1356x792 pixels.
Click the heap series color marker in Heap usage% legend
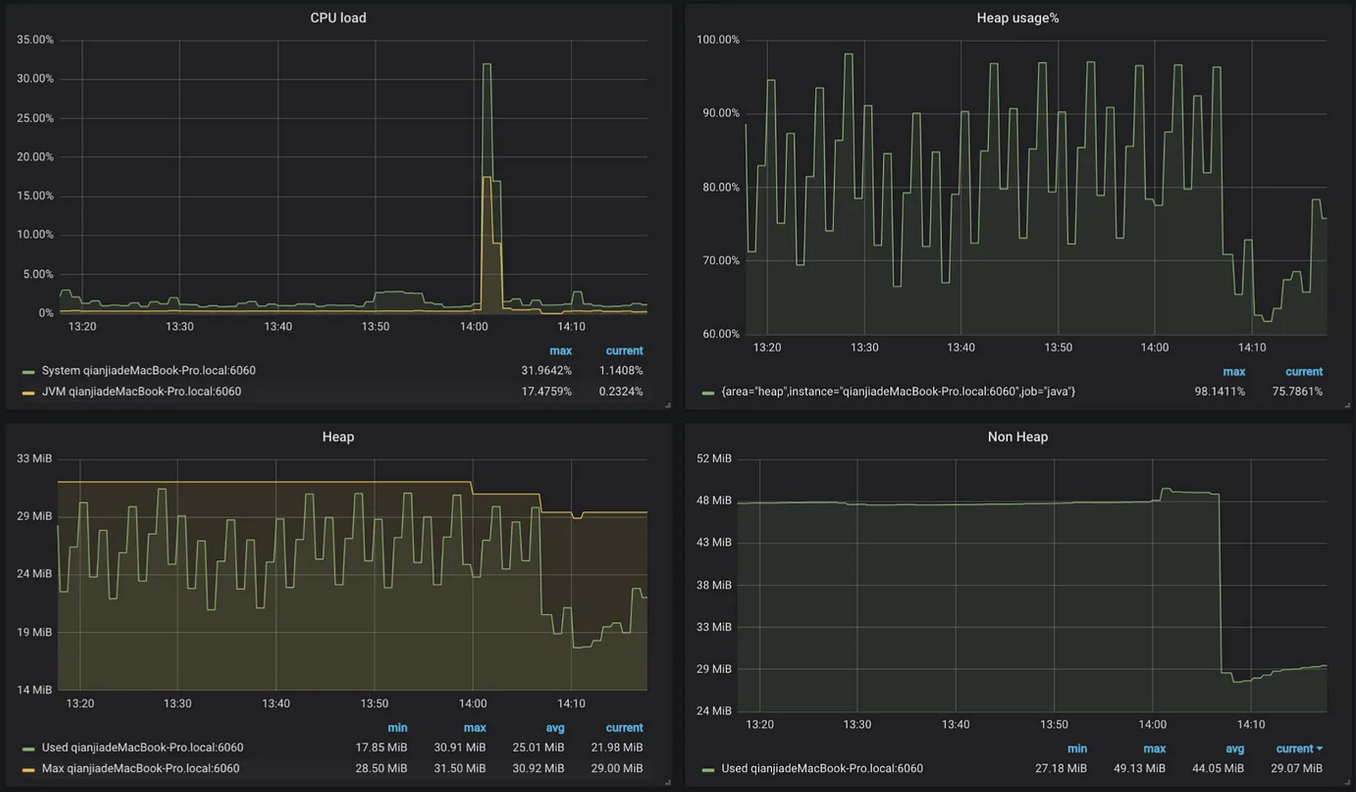click(x=708, y=391)
